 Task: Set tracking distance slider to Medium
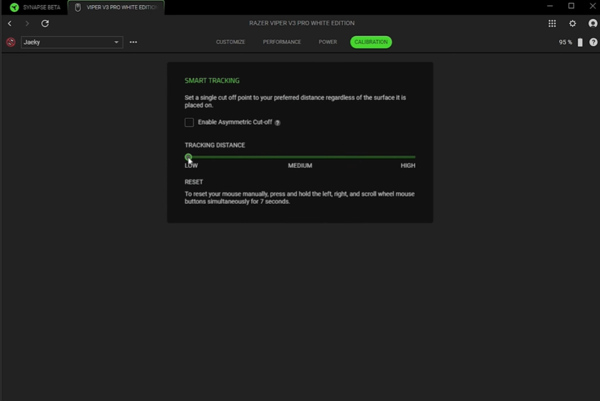coord(301,157)
